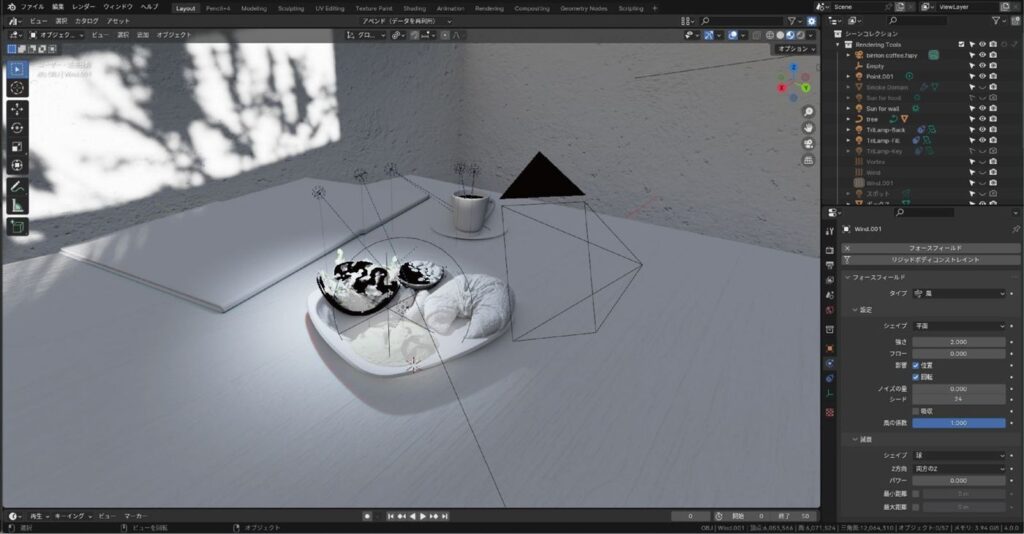Switch to the Modeling workspace tab
The width and height of the screenshot is (1024, 534).
click(254, 8)
